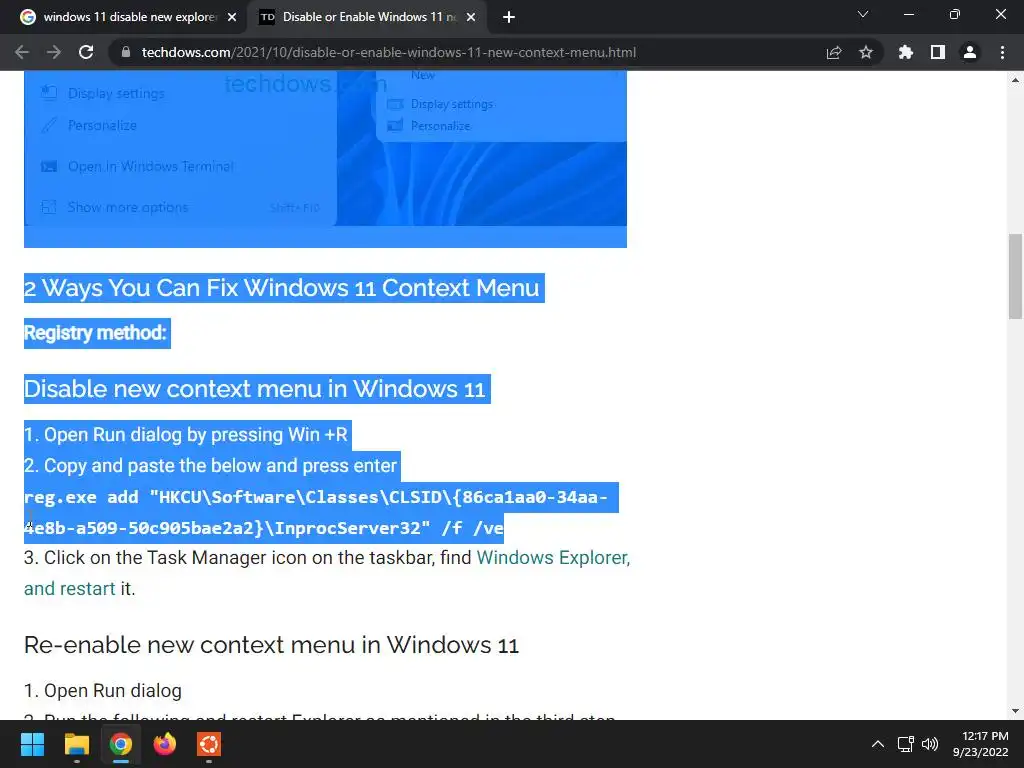Go back to the previous page

click(22, 52)
